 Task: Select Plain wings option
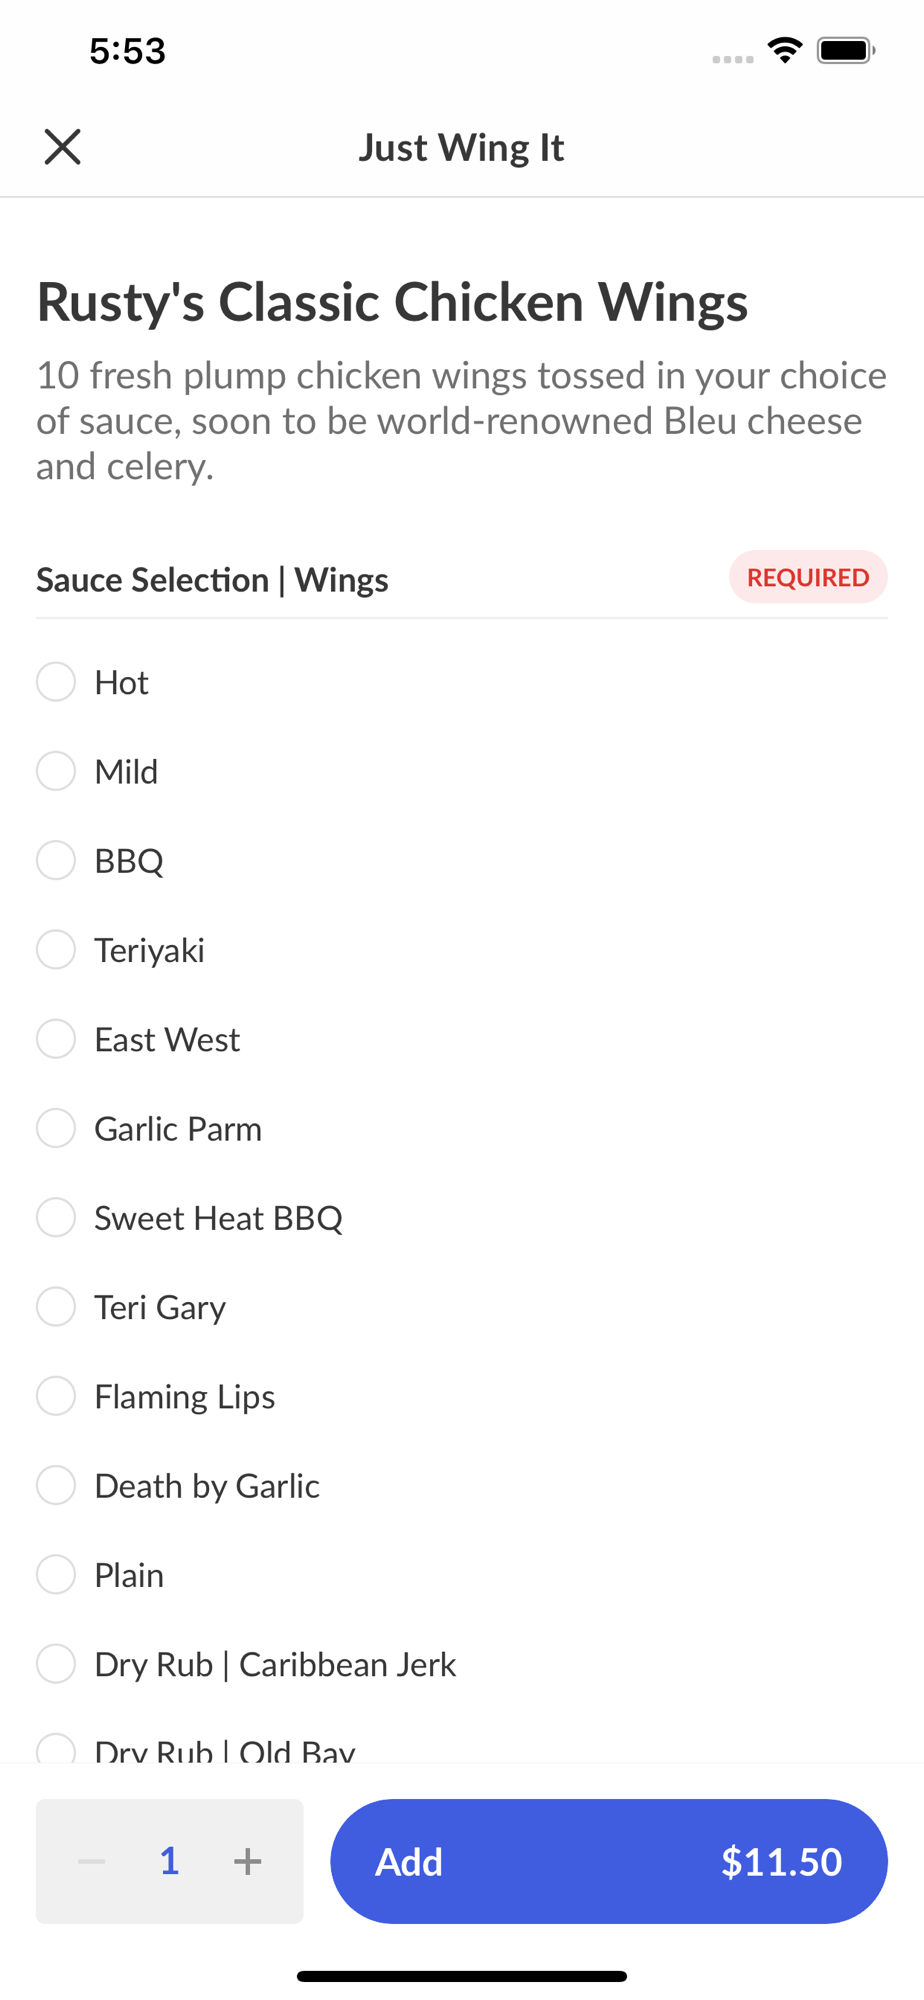(x=56, y=1575)
